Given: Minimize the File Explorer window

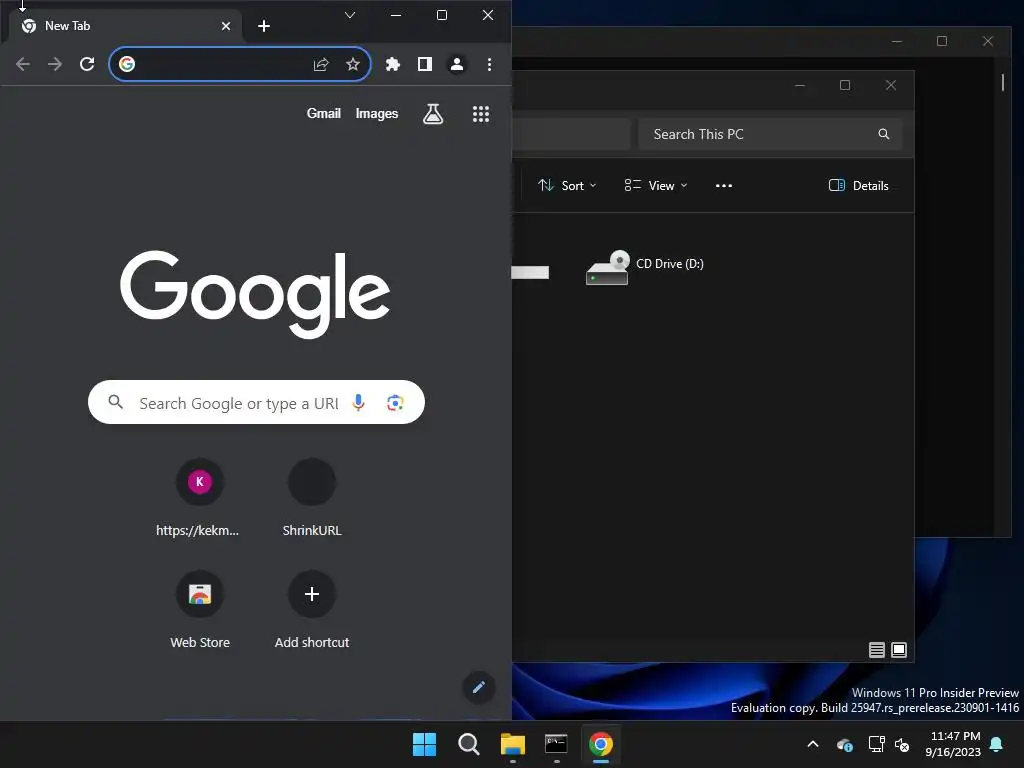Looking at the screenshot, I should (799, 86).
